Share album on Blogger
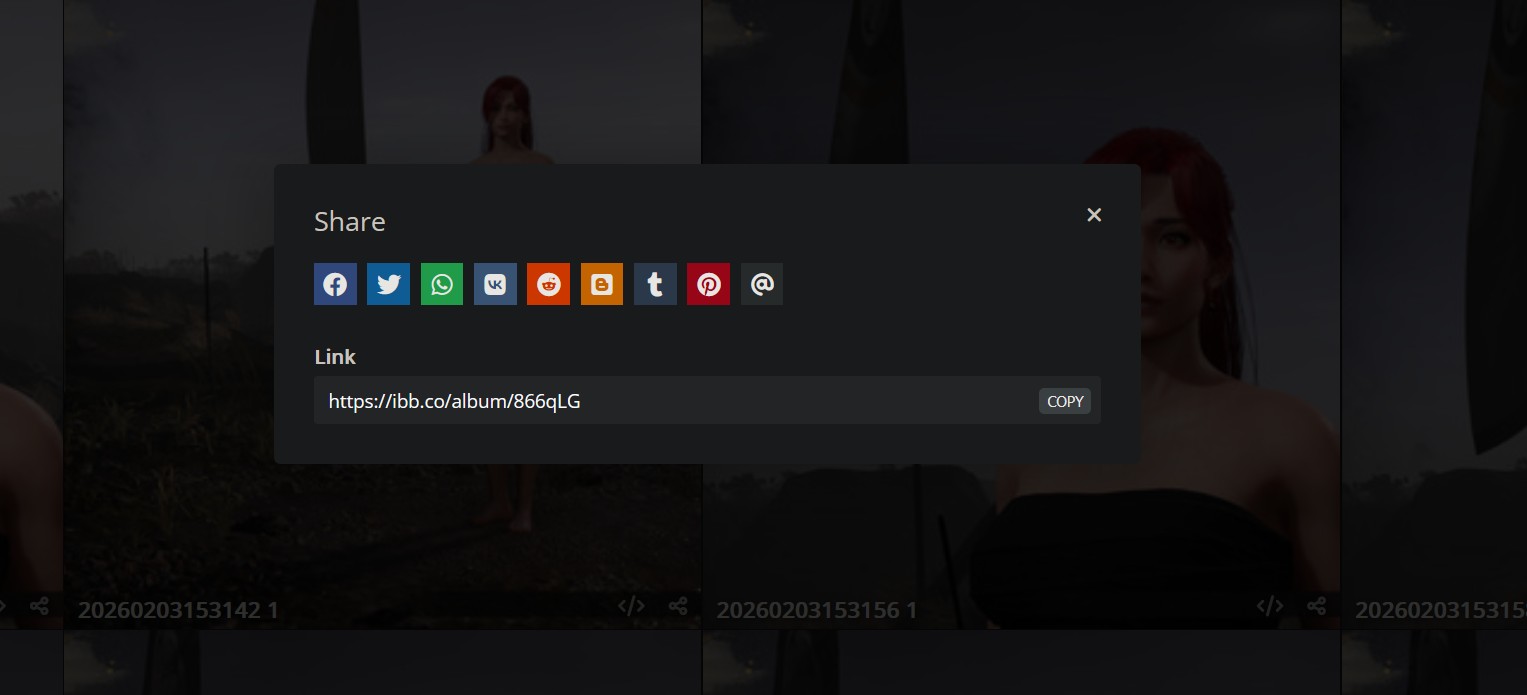 (x=602, y=284)
